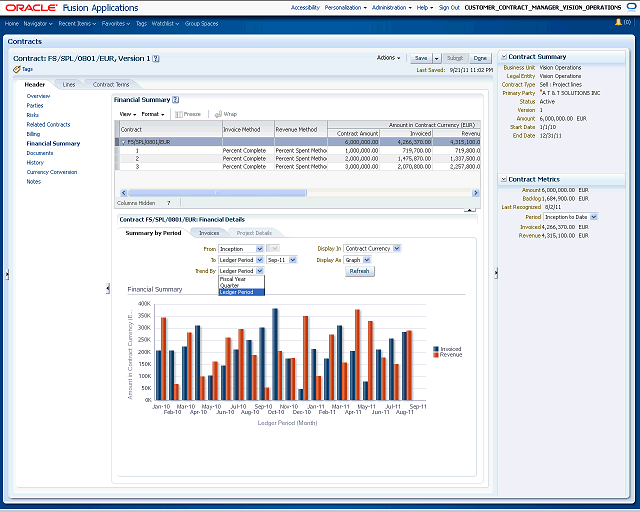Go to Home
Image resolution: width=640 pixels, height=512 pixels.
tap(12, 24)
